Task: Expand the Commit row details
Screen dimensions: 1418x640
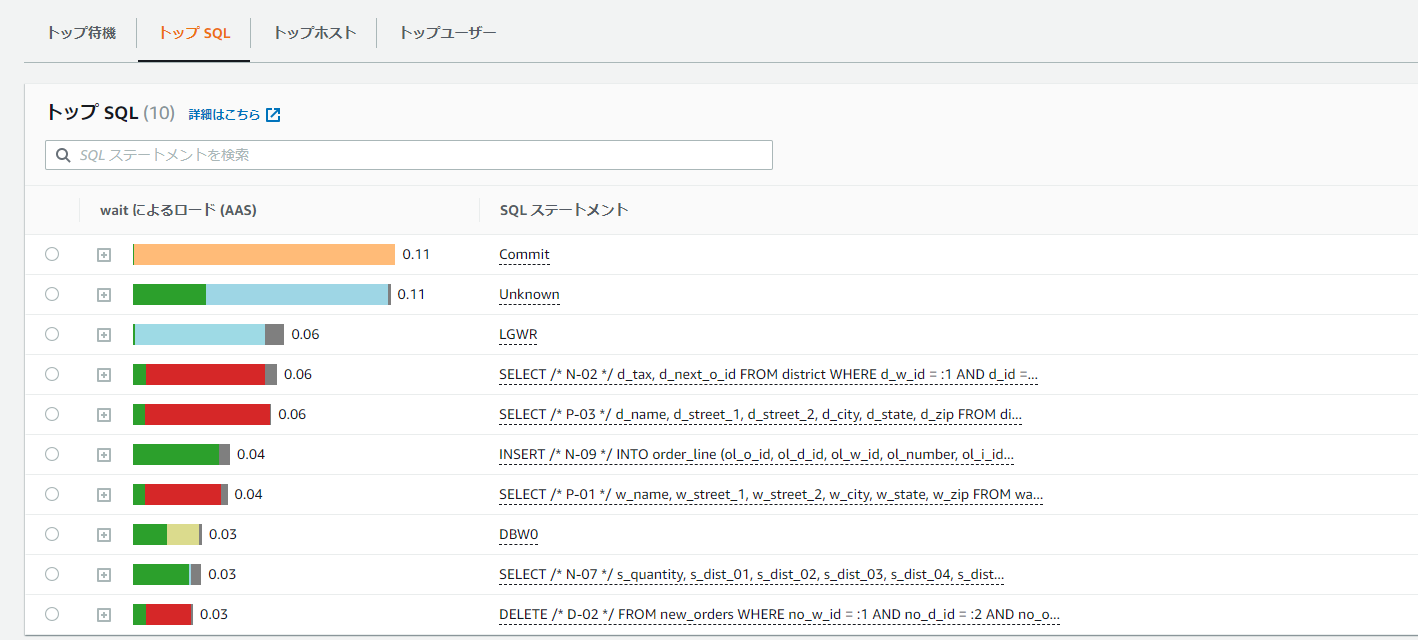Action: coord(104,255)
